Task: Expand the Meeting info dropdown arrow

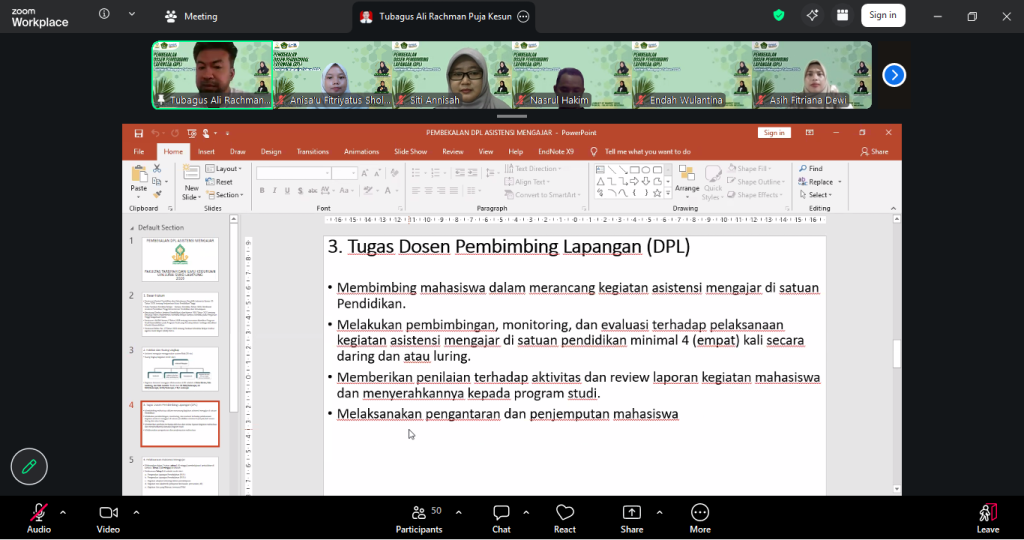Action: tap(132, 15)
